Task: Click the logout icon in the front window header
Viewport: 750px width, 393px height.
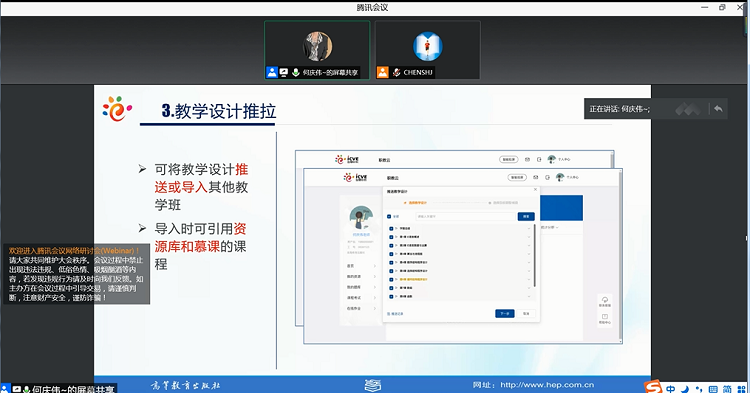Action: (x=548, y=177)
